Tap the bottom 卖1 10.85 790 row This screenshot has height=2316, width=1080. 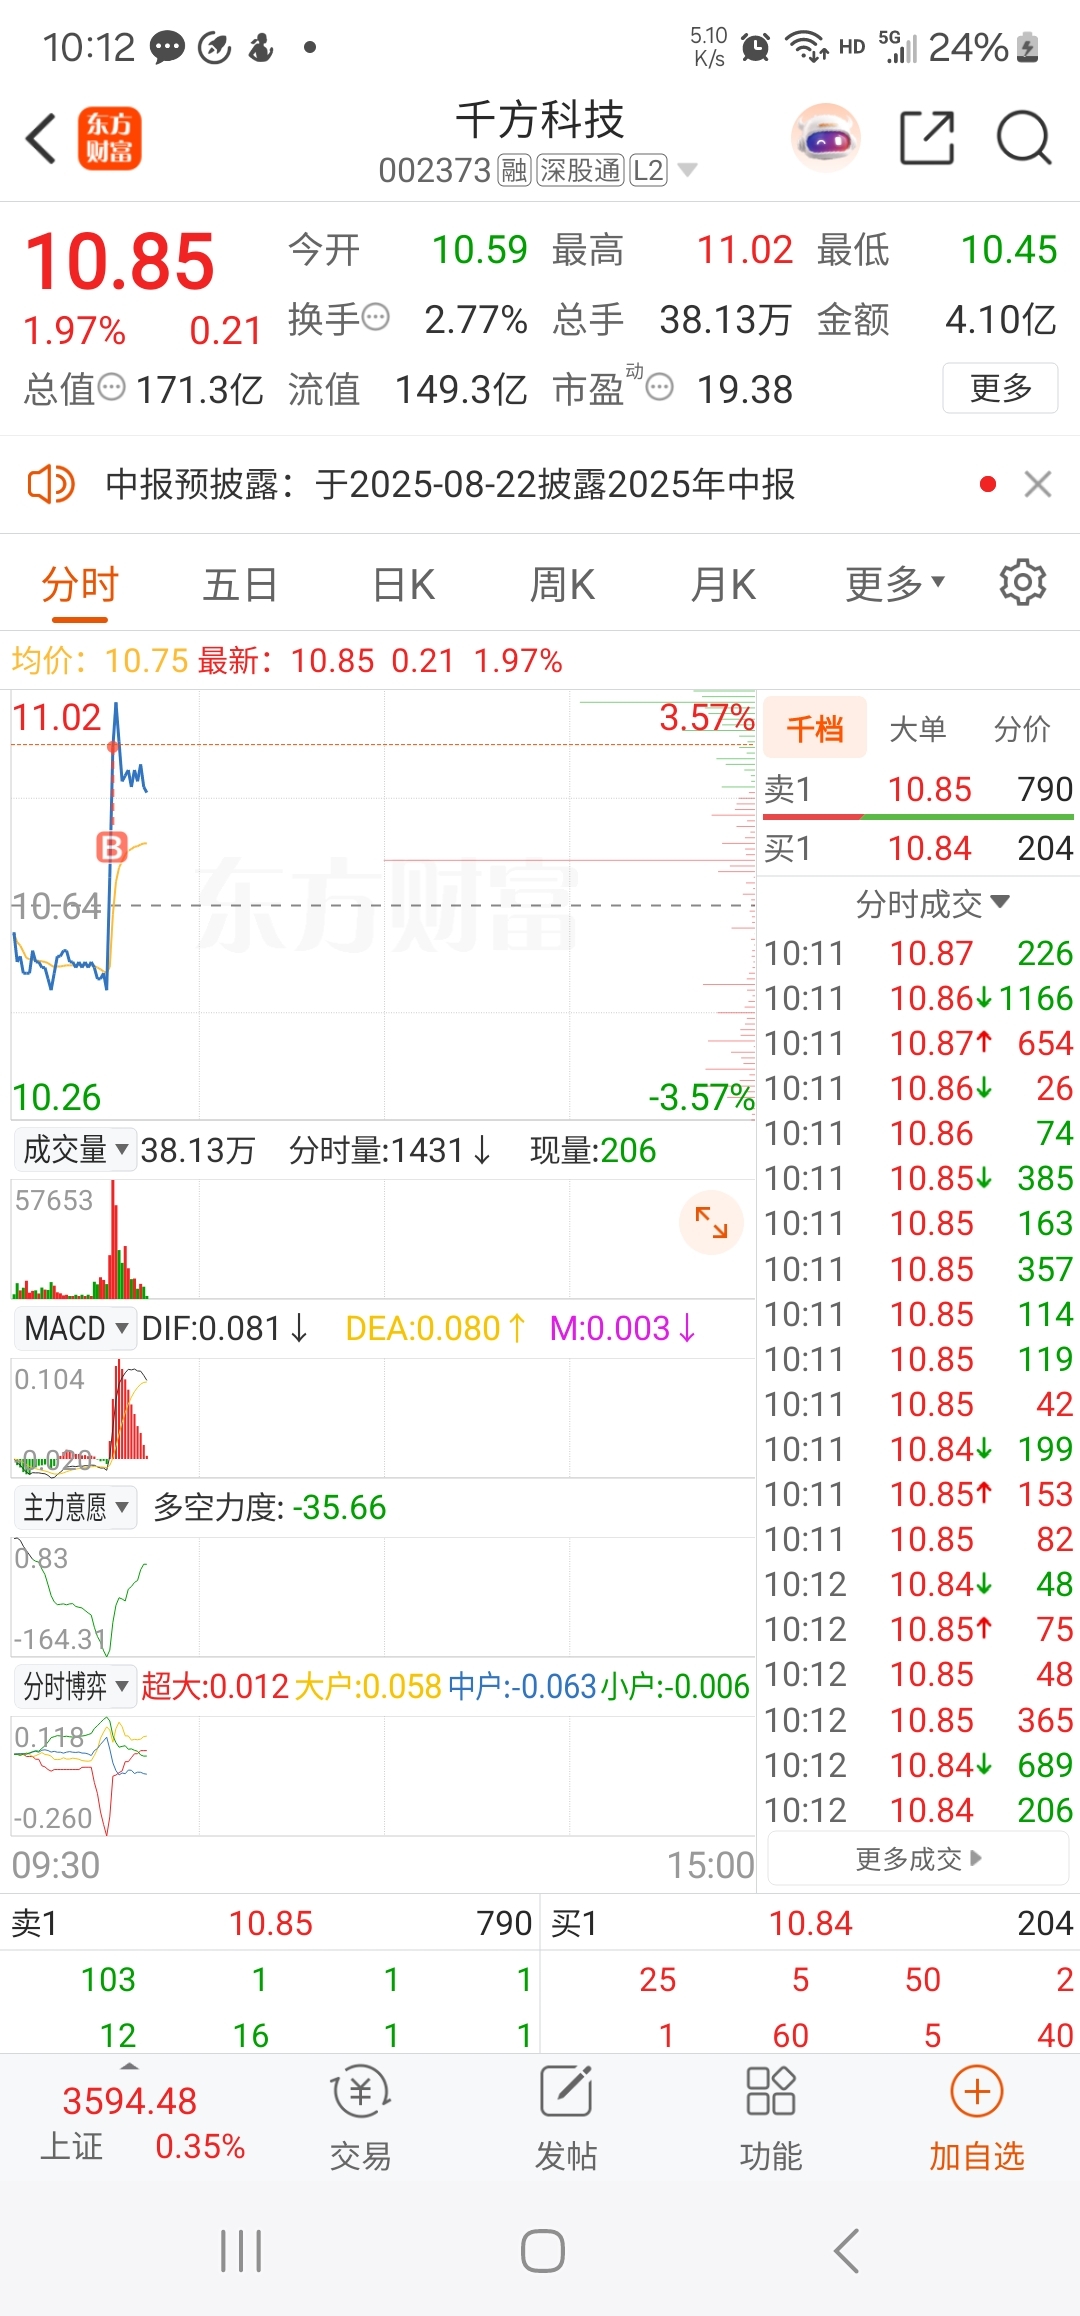[271, 1923]
